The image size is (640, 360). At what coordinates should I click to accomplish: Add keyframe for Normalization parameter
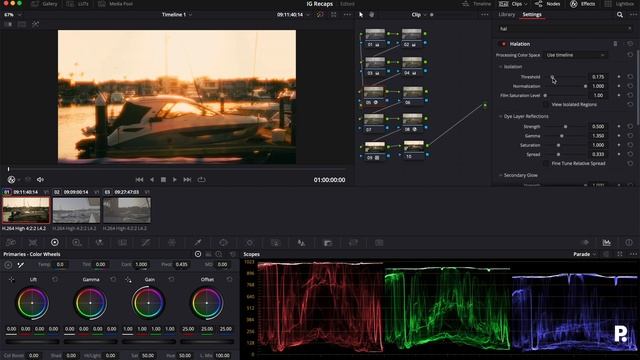coord(619,86)
